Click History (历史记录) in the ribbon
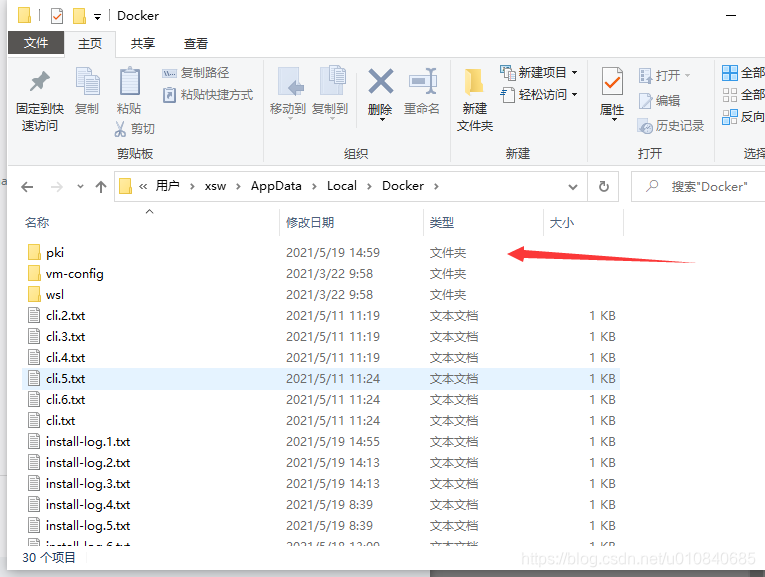 pyautogui.click(x=671, y=126)
